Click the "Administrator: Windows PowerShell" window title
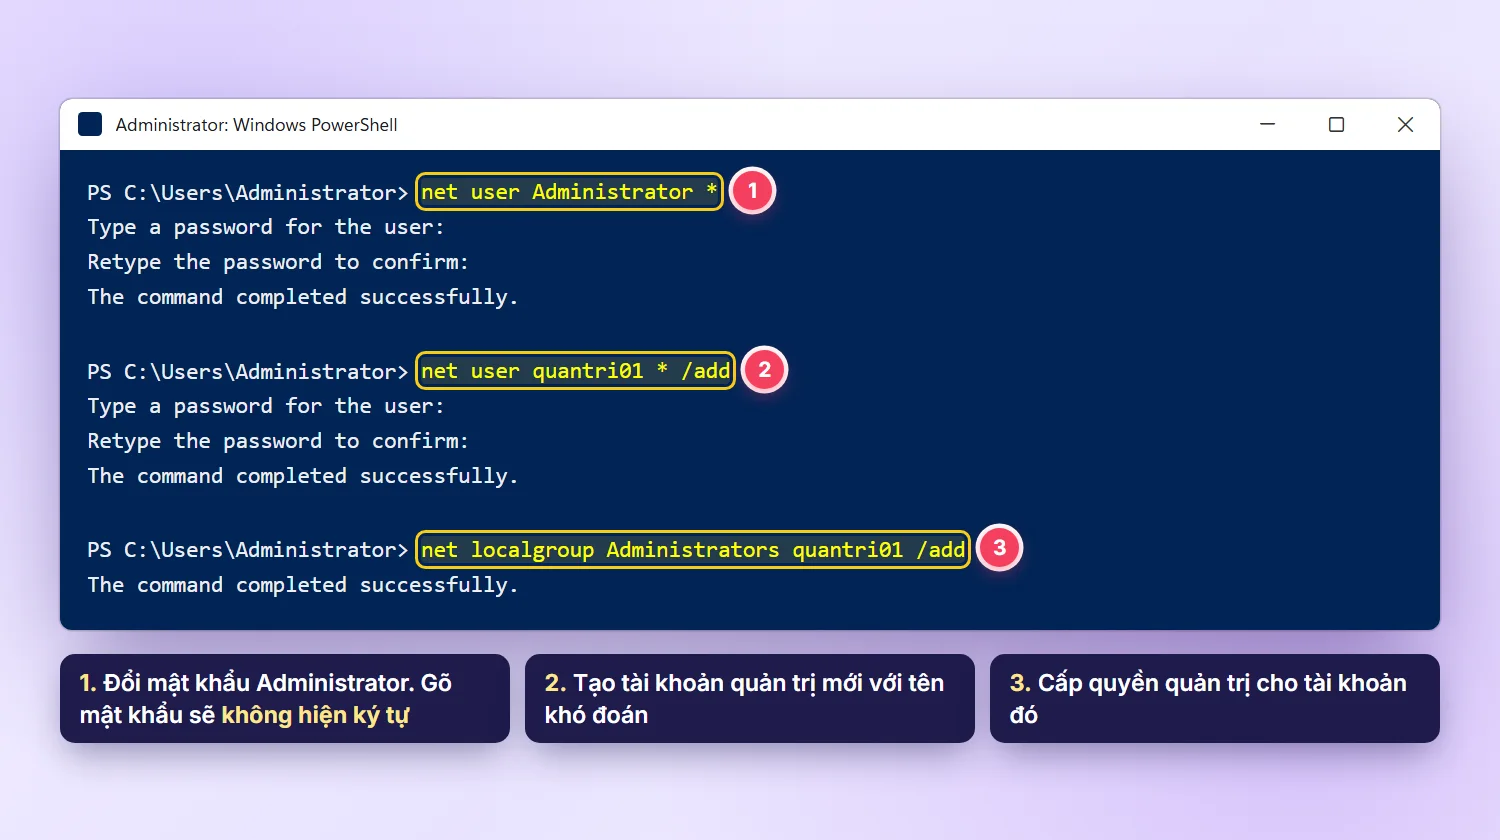Viewport: 1500px width, 840px height. tap(256, 125)
